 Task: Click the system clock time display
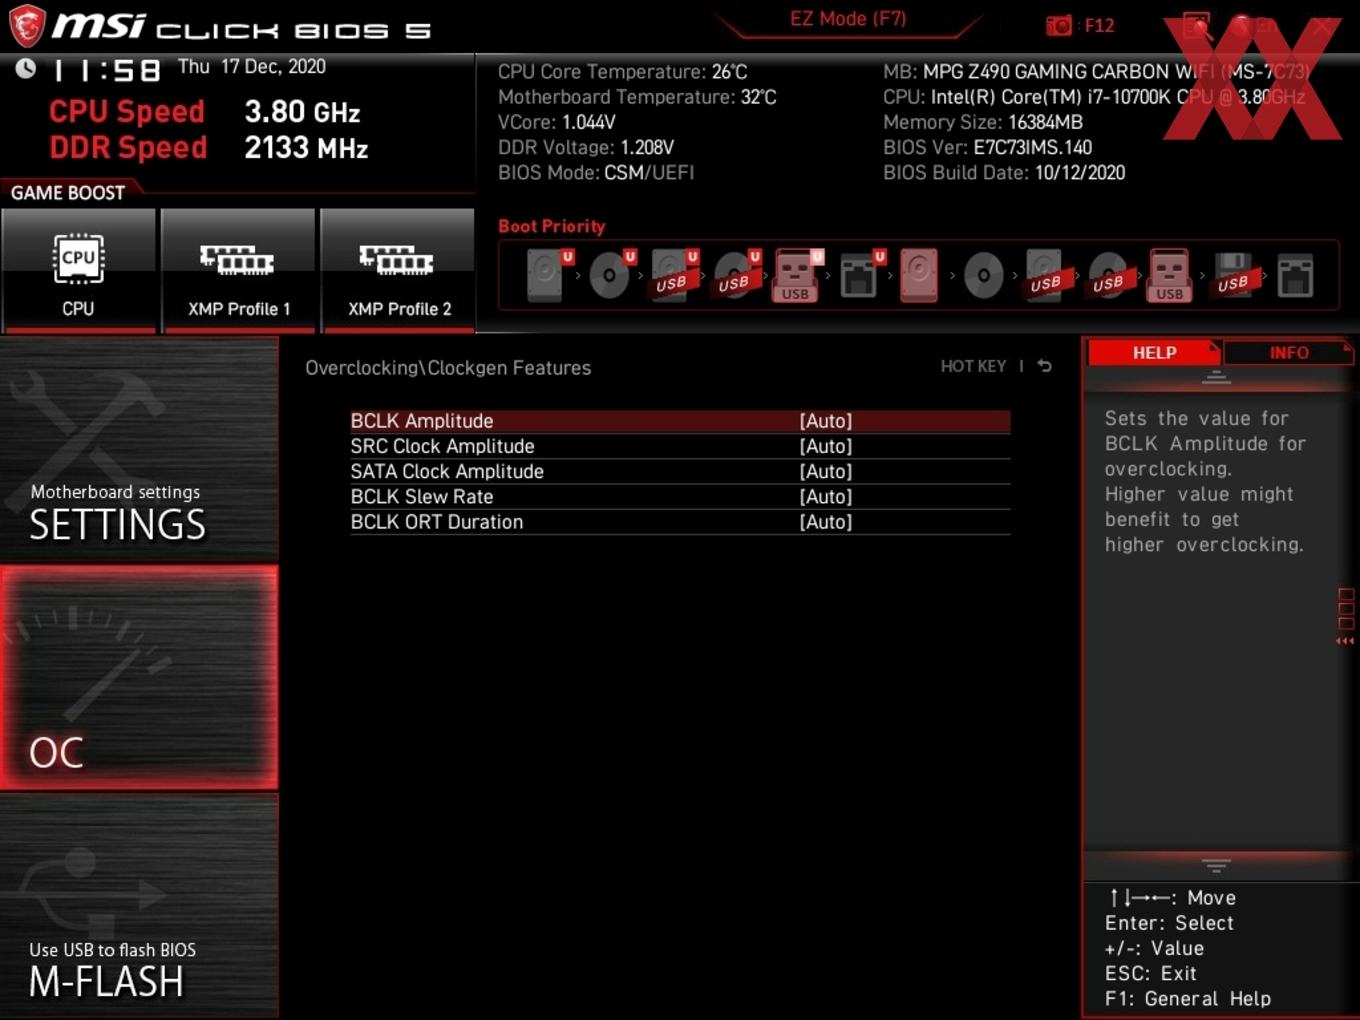(x=106, y=70)
